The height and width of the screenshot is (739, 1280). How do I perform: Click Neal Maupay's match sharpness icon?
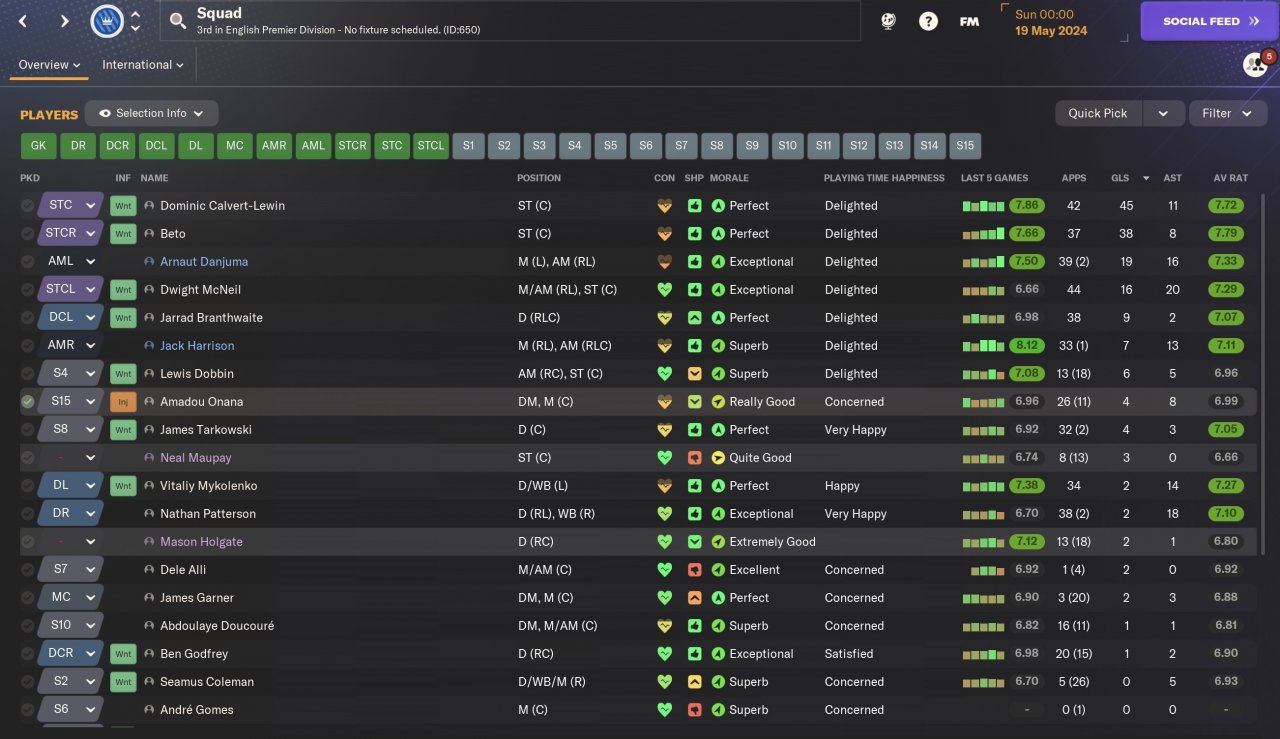694,458
